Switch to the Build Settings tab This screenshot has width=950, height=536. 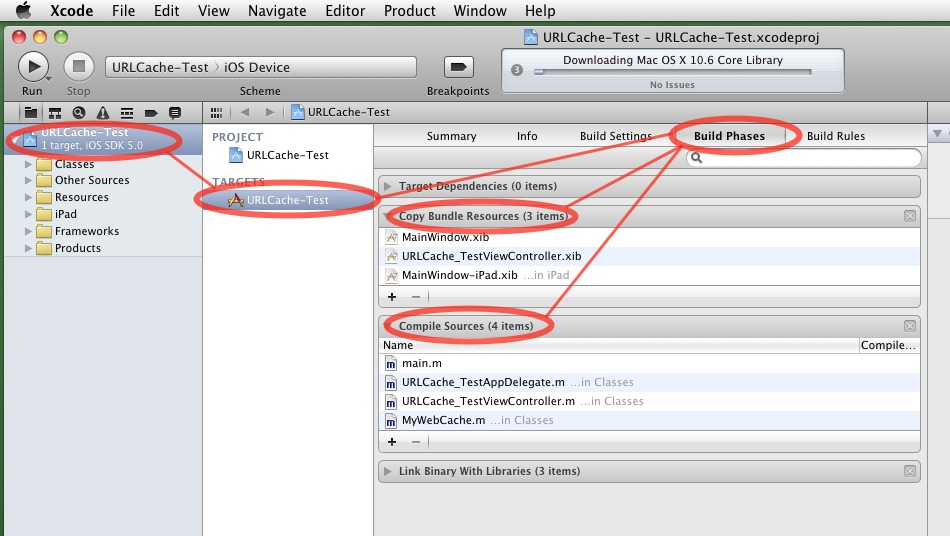(x=616, y=136)
